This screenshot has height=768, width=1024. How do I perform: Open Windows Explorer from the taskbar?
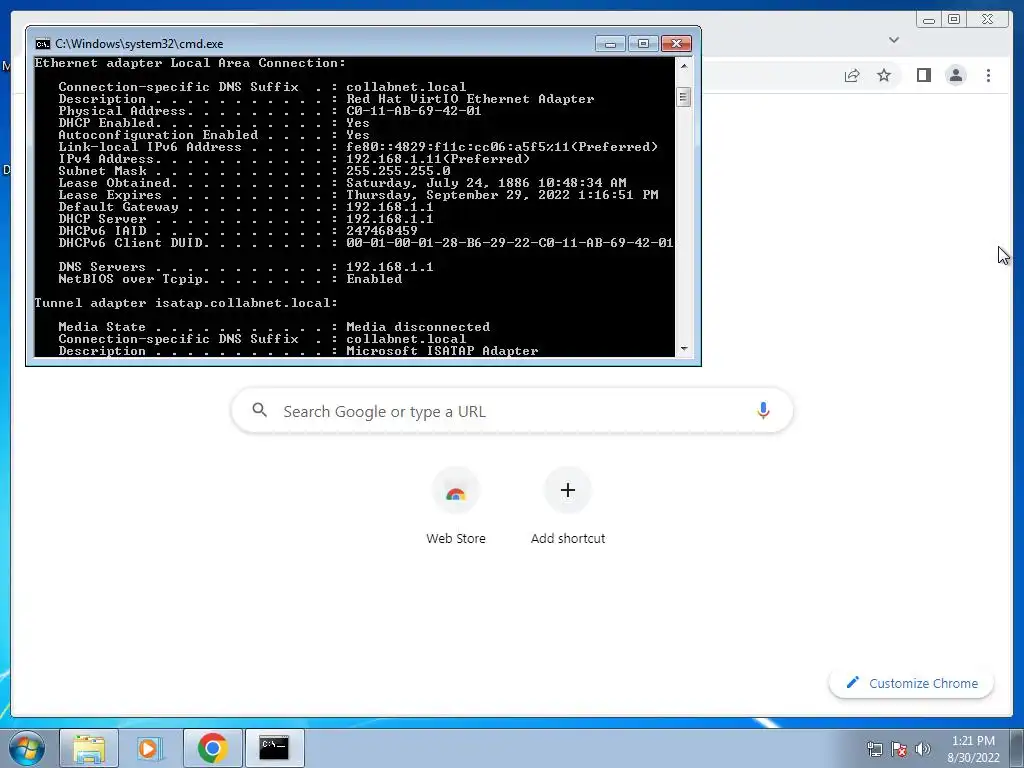tap(89, 748)
